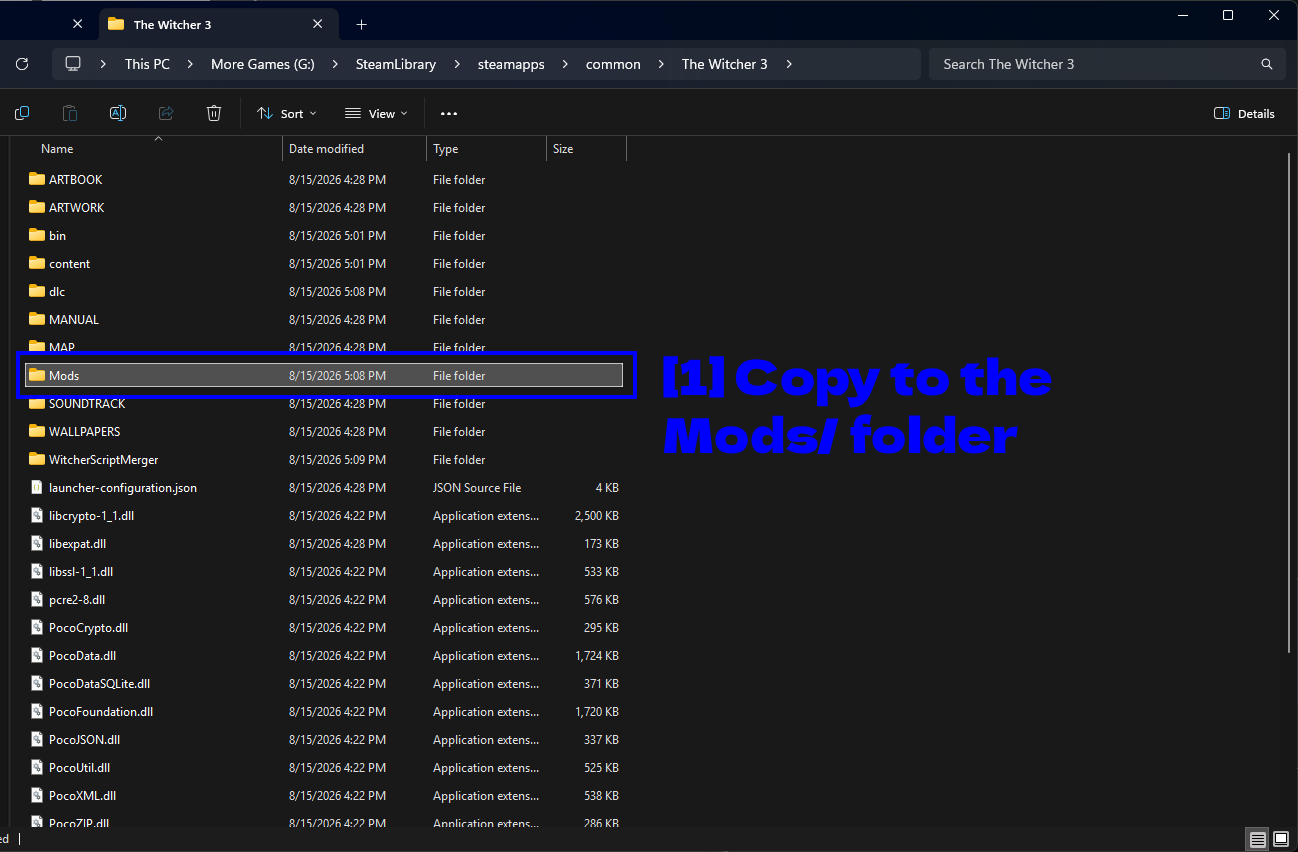Expand the chevron after common in the path
This screenshot has width=1298, height=852.
[661, 64]
